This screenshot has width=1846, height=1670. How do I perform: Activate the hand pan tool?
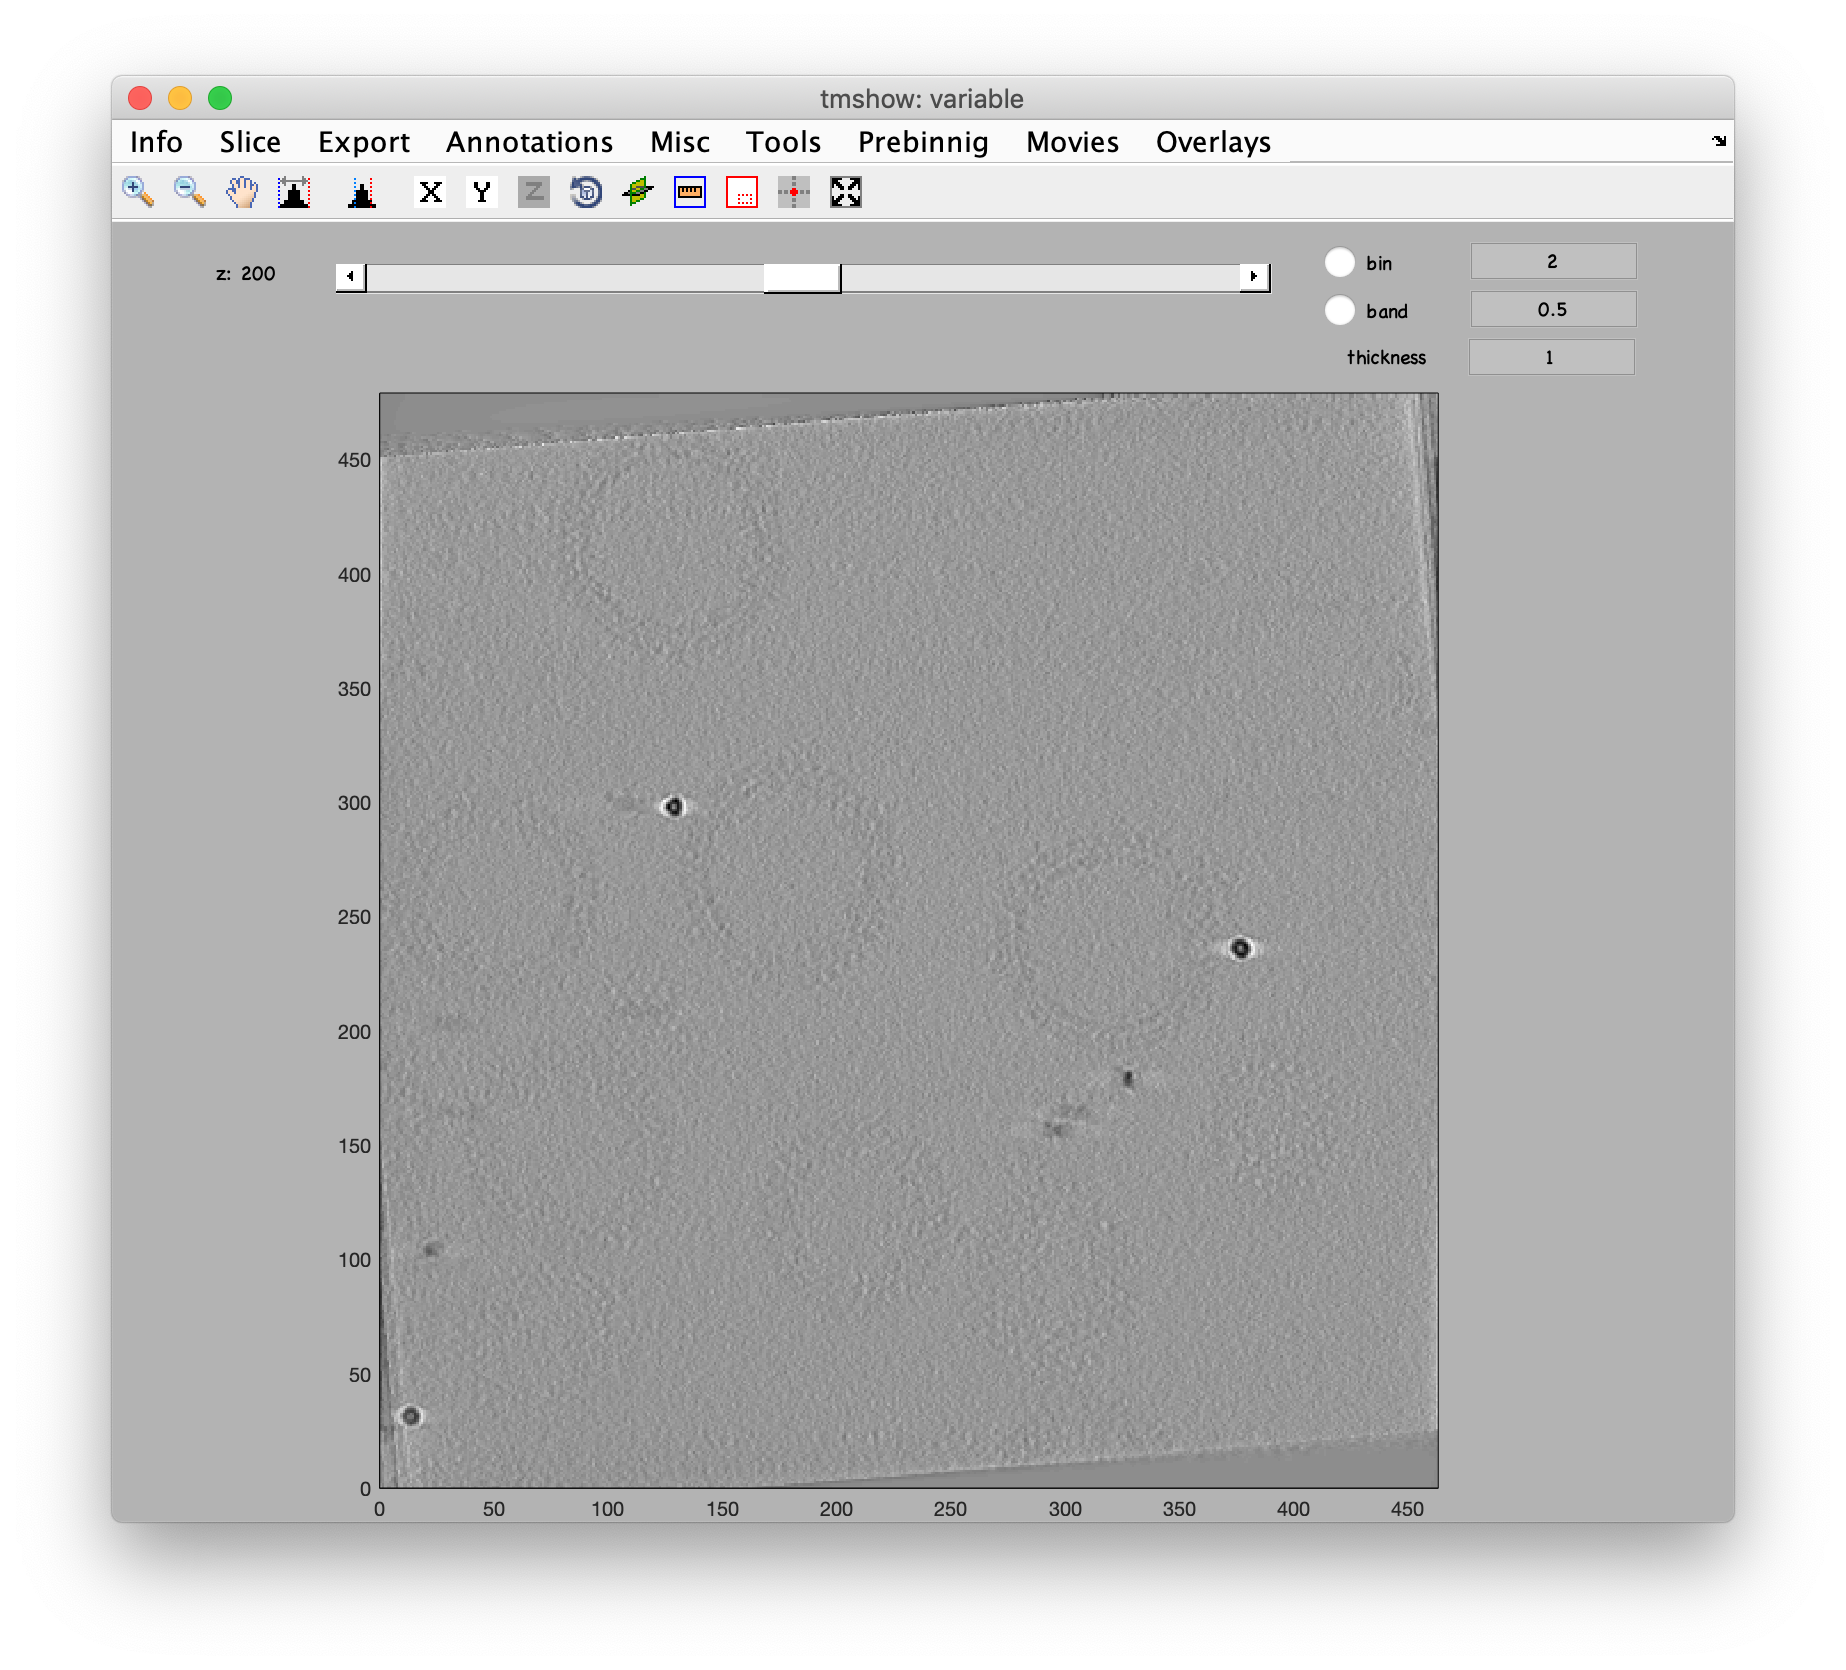click(x=243, y=192)
